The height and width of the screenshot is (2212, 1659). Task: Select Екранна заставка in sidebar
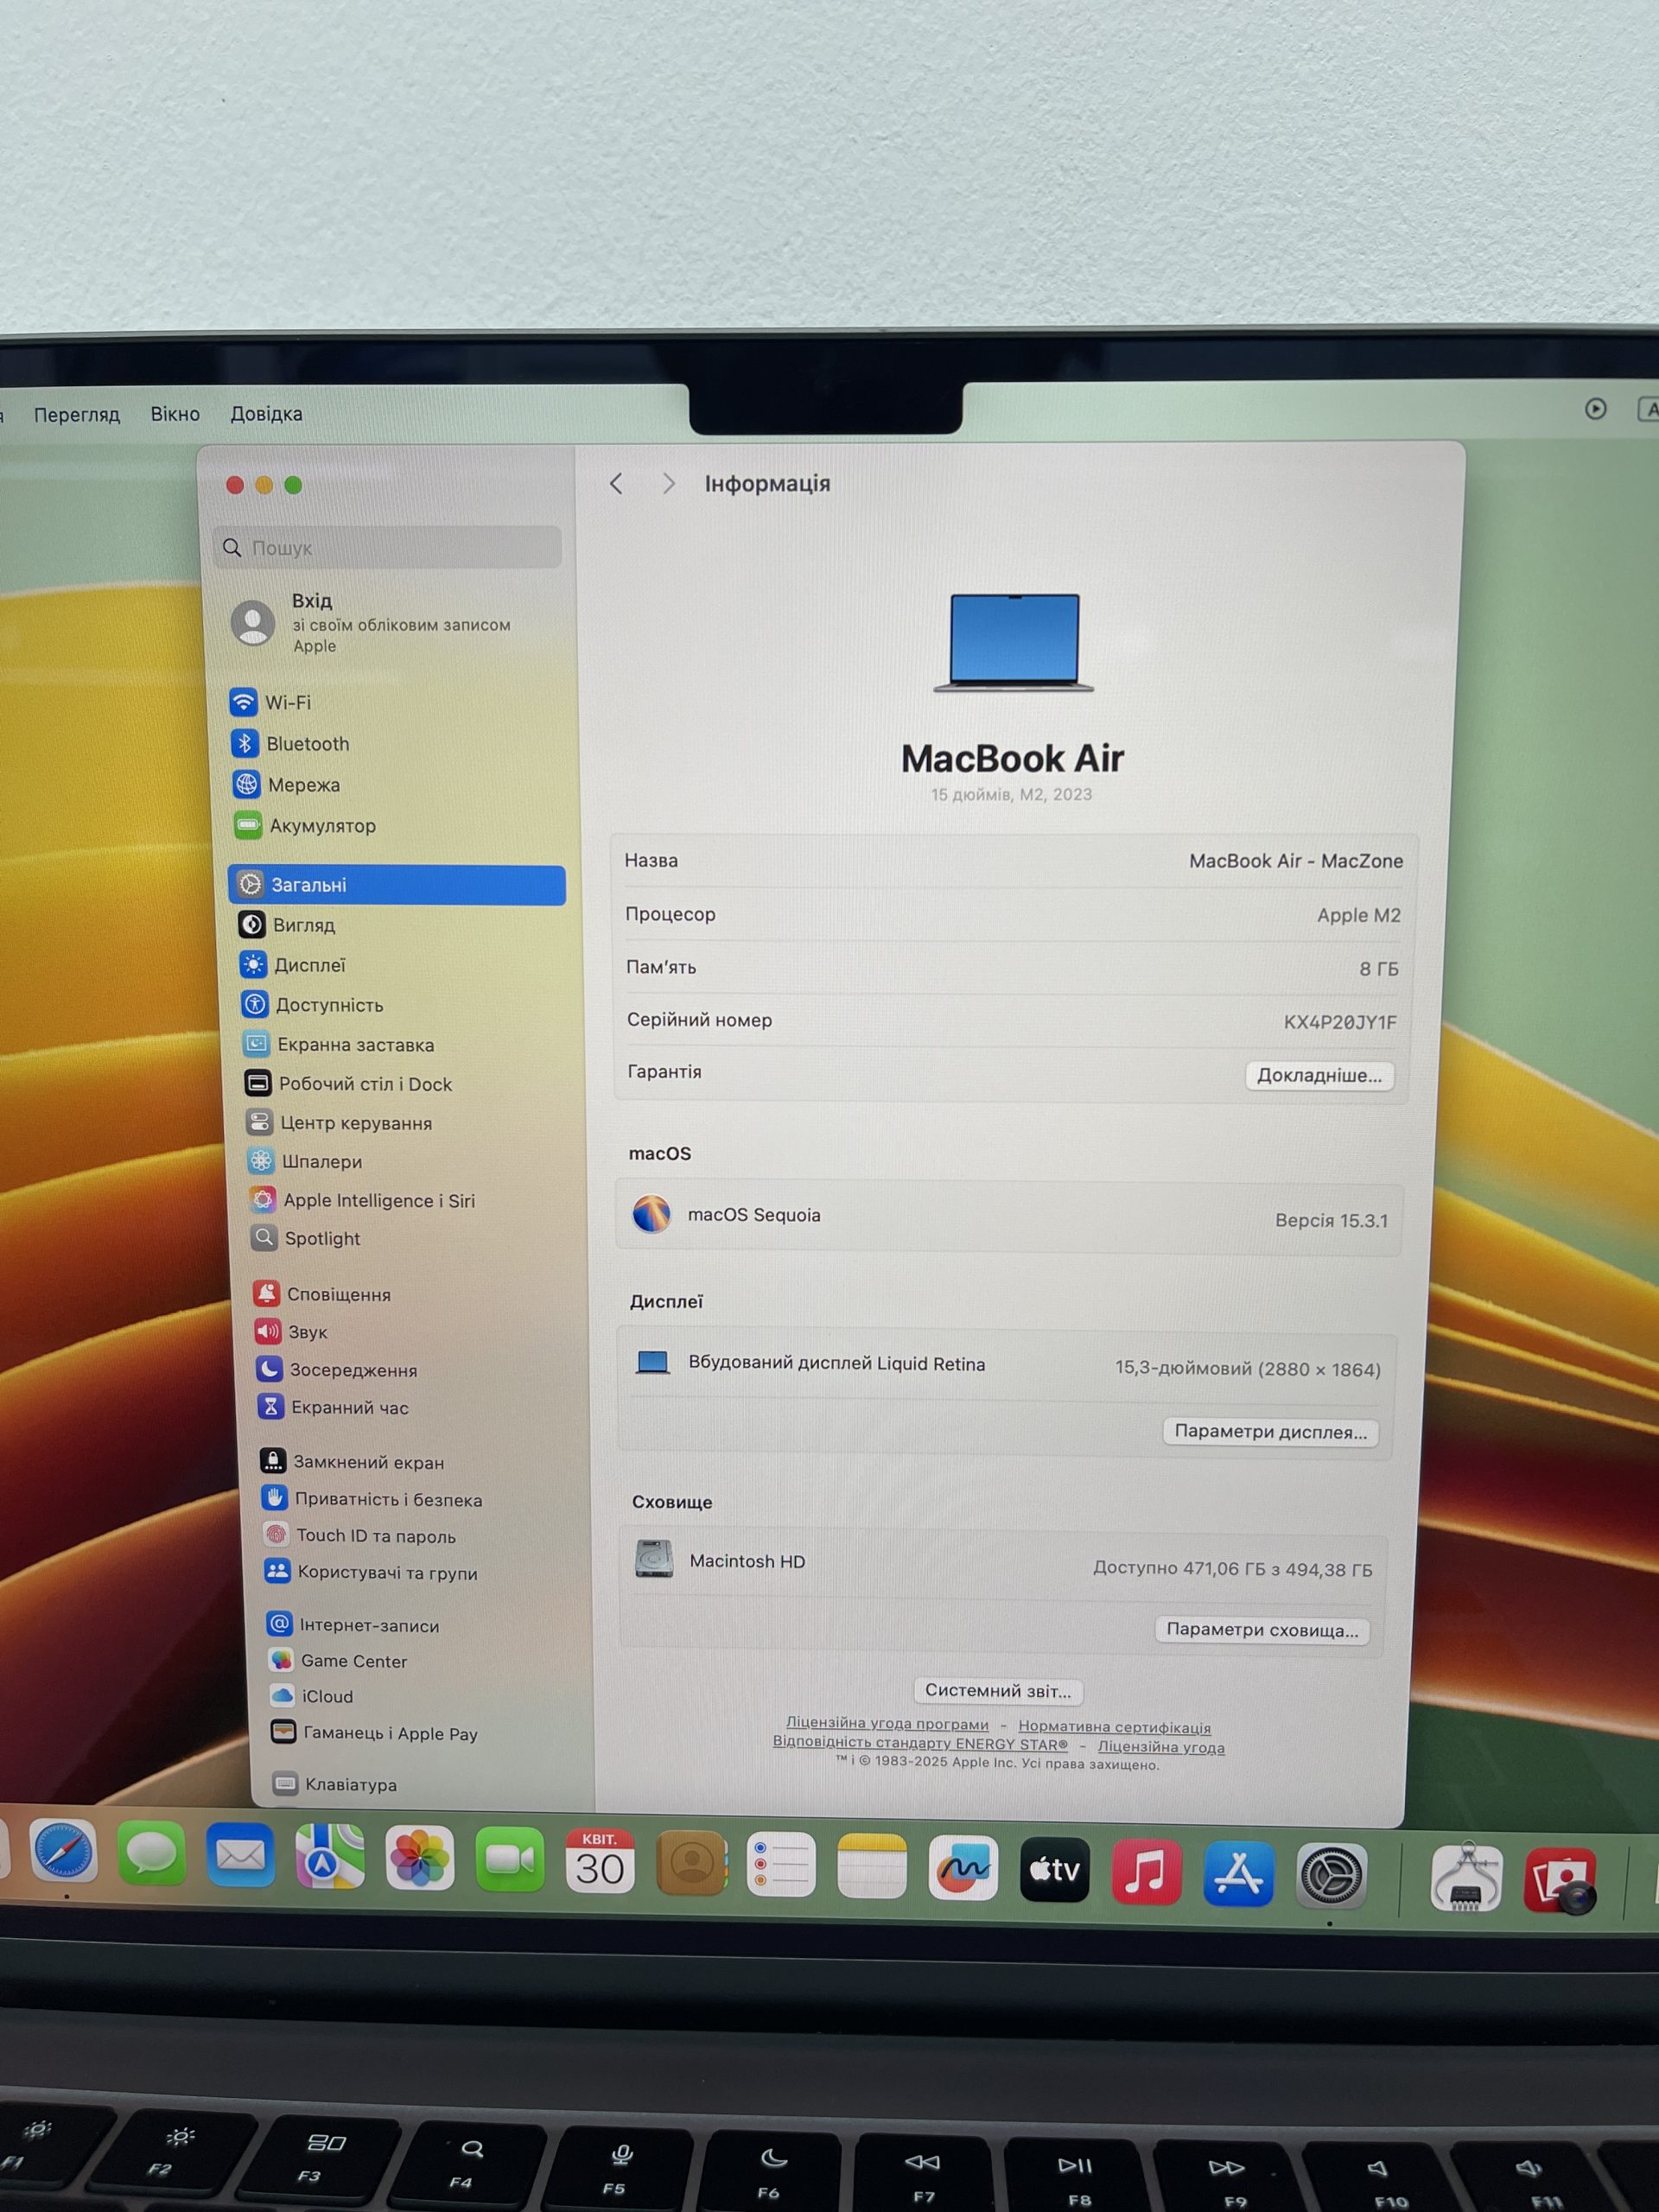pos(339,1044)
